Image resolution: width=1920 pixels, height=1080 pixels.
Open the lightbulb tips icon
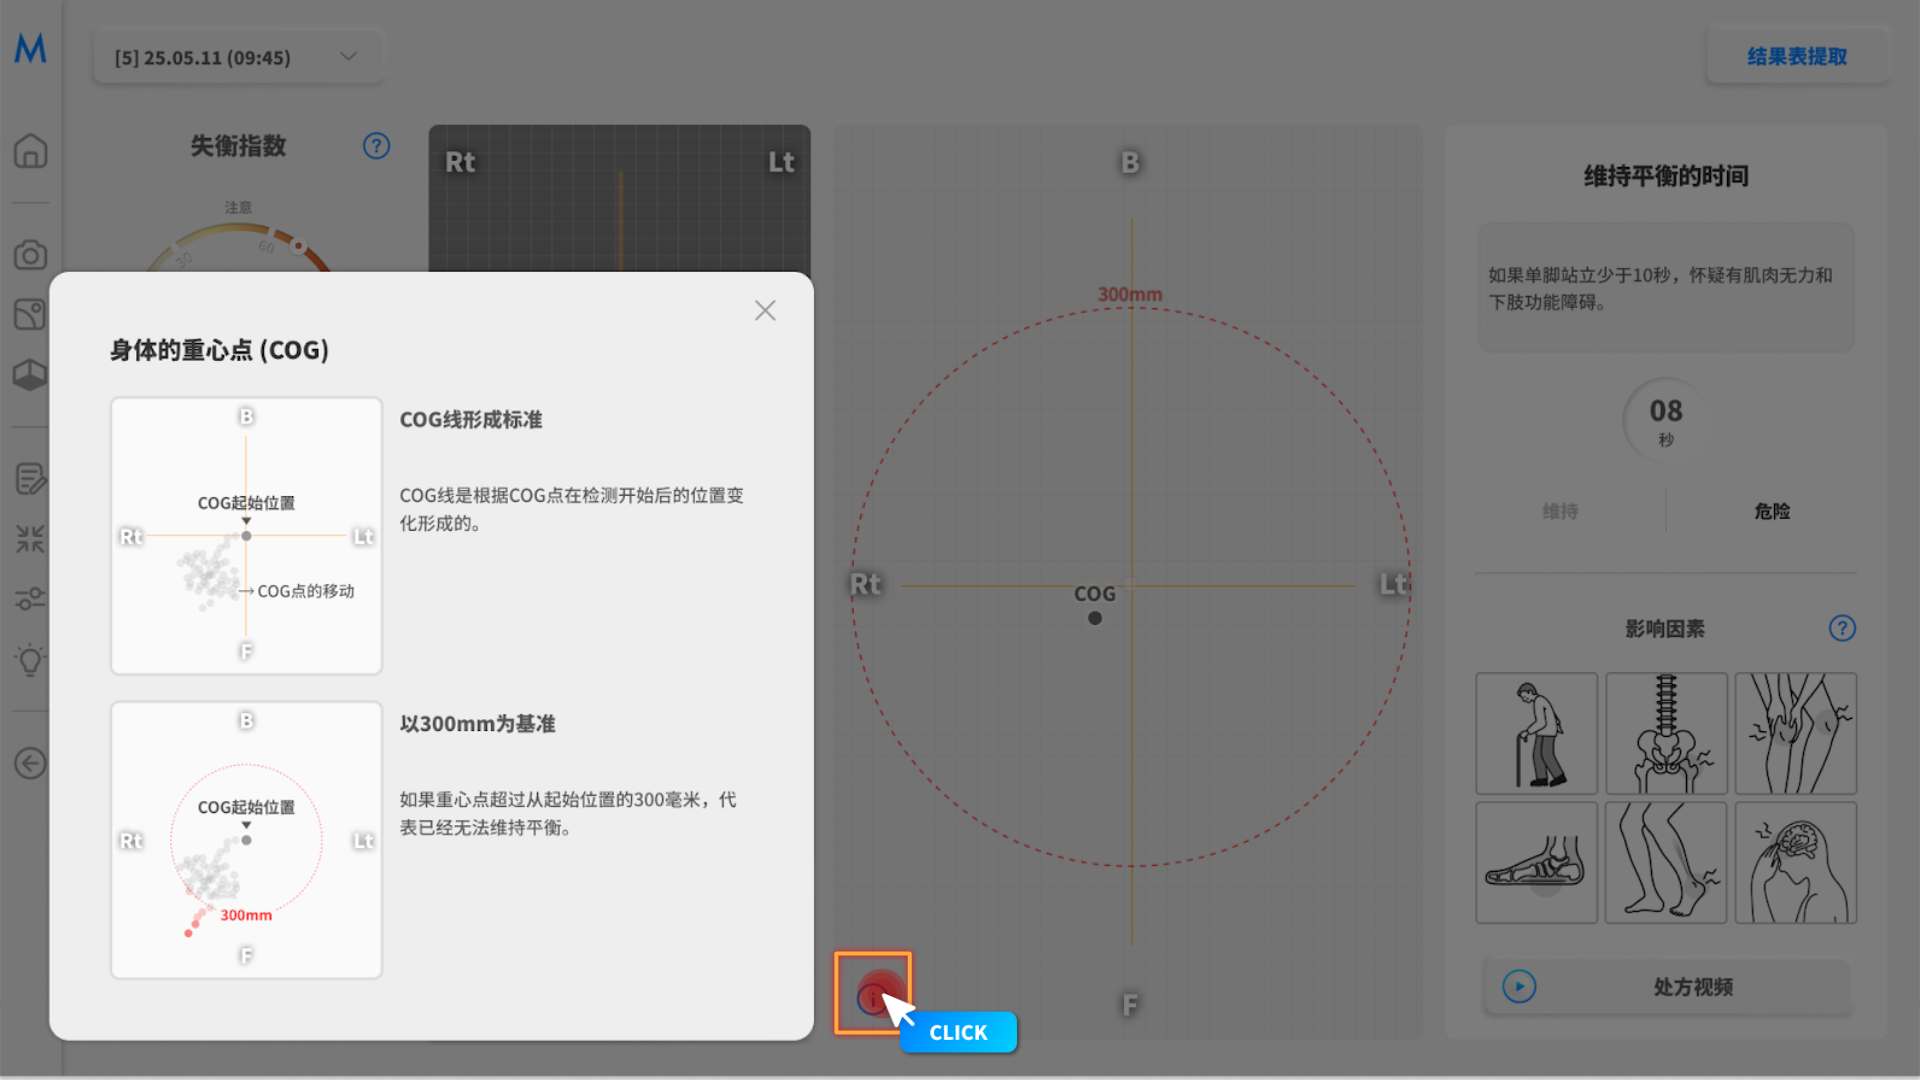tap(30, 660)
